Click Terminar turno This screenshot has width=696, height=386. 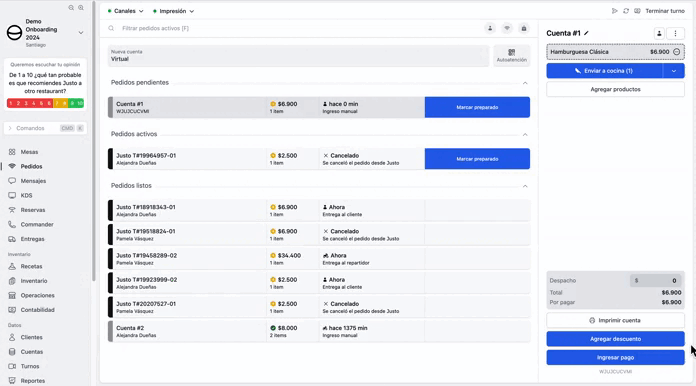coord(665,11)
